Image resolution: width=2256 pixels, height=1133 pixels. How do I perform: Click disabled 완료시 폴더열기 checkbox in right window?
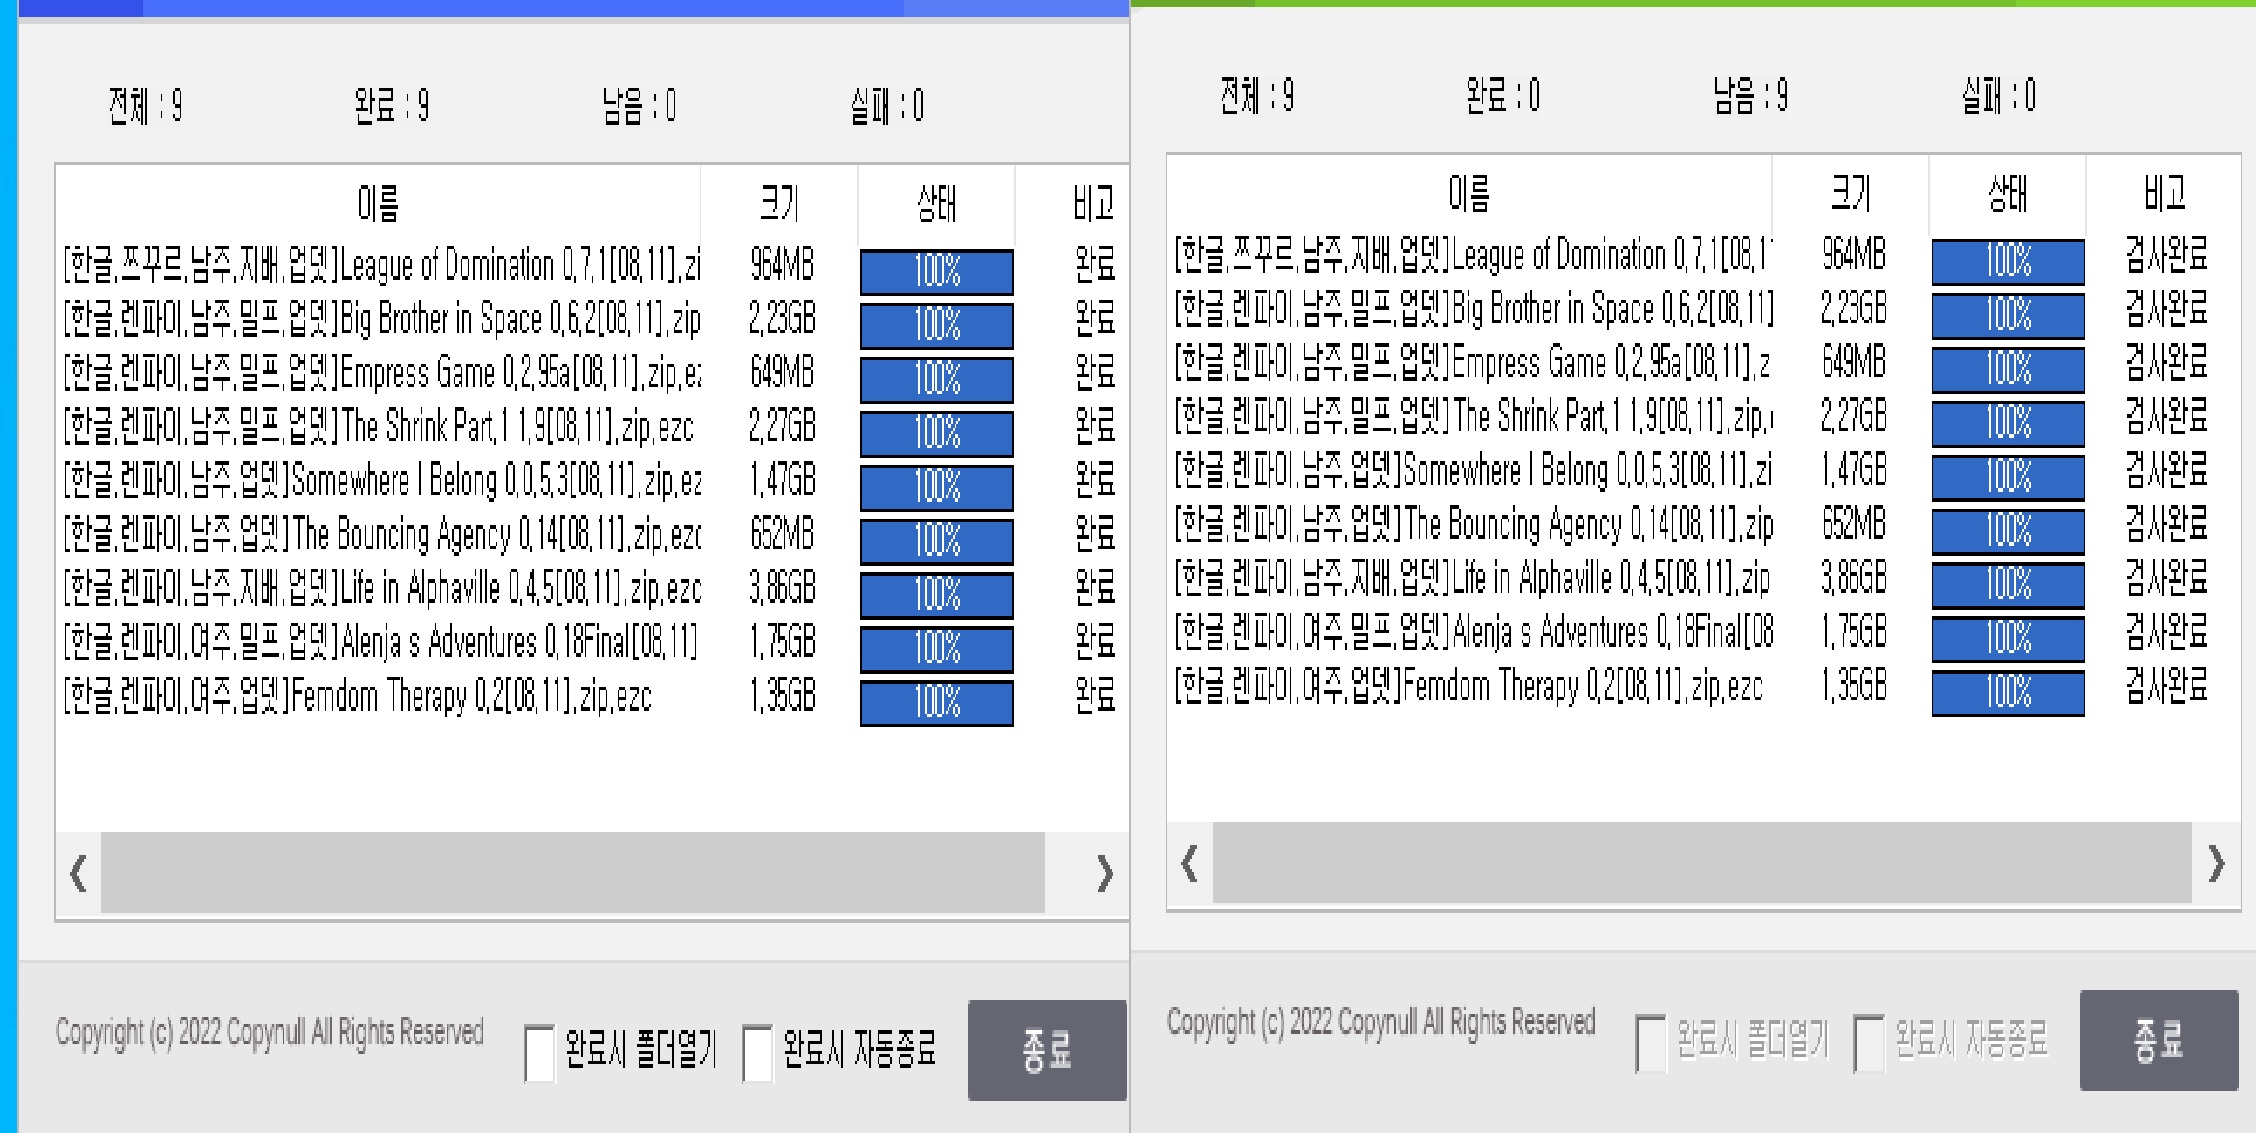pos(1651,1043)
